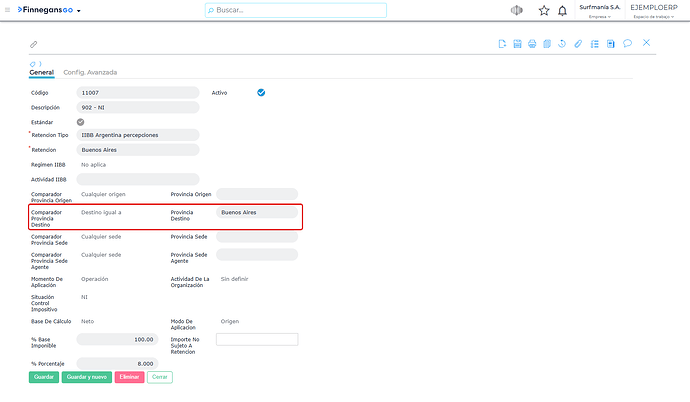Click the save disk icon in toolbar
690x402 pixels.
tap(517, 44)
